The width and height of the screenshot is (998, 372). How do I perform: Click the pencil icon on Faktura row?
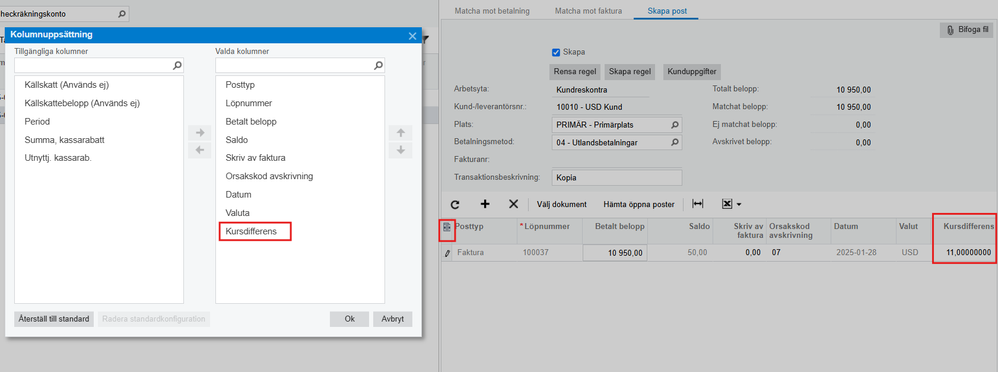pyautogui.click(x=447, y=253)
